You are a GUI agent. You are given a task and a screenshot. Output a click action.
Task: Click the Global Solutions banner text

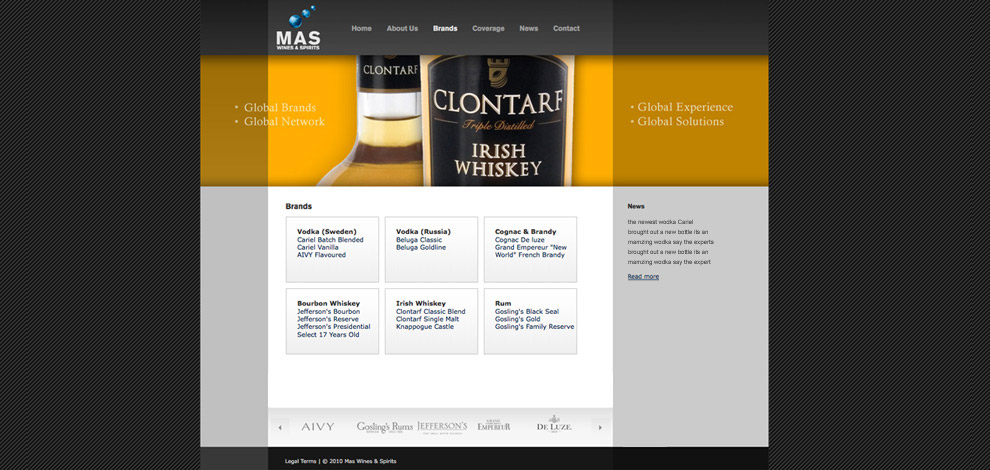point(681,121)
